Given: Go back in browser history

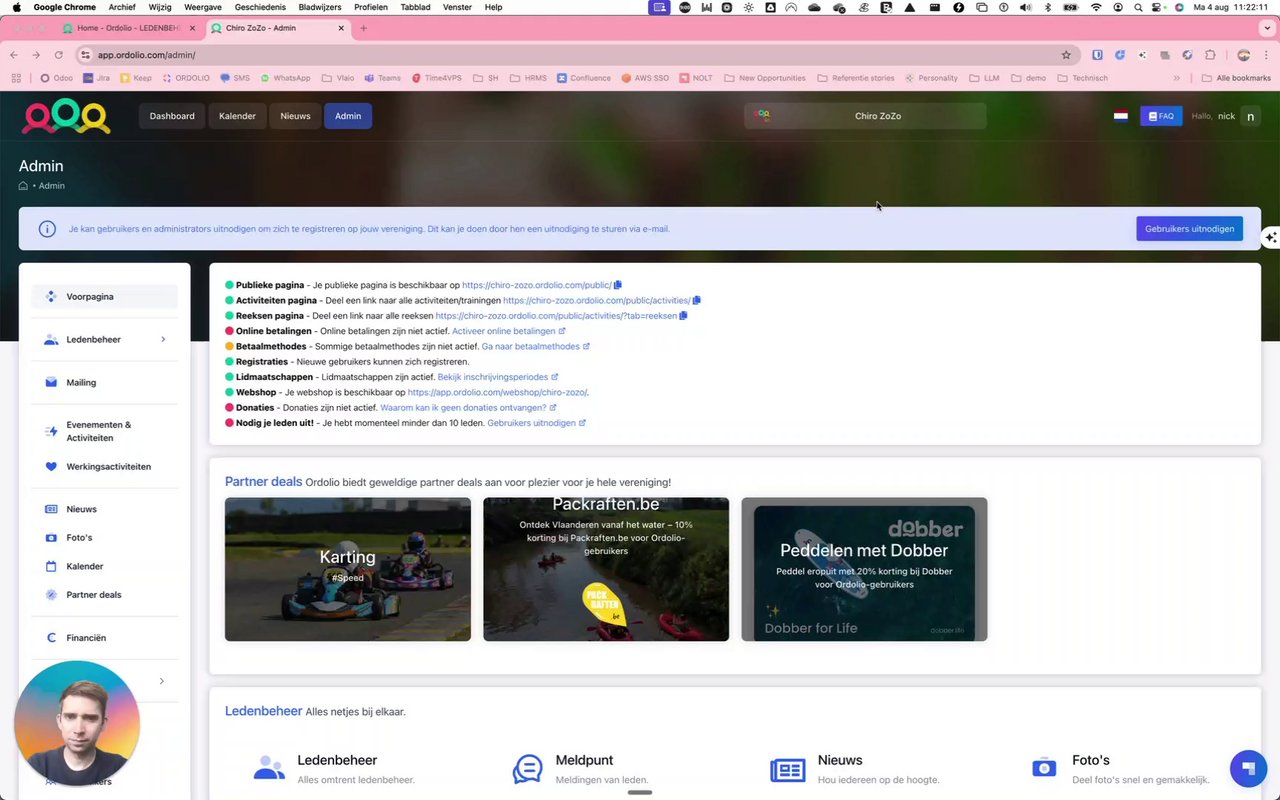Looking at the screenshot, I should pyautogui.click(x=14, y=55).
